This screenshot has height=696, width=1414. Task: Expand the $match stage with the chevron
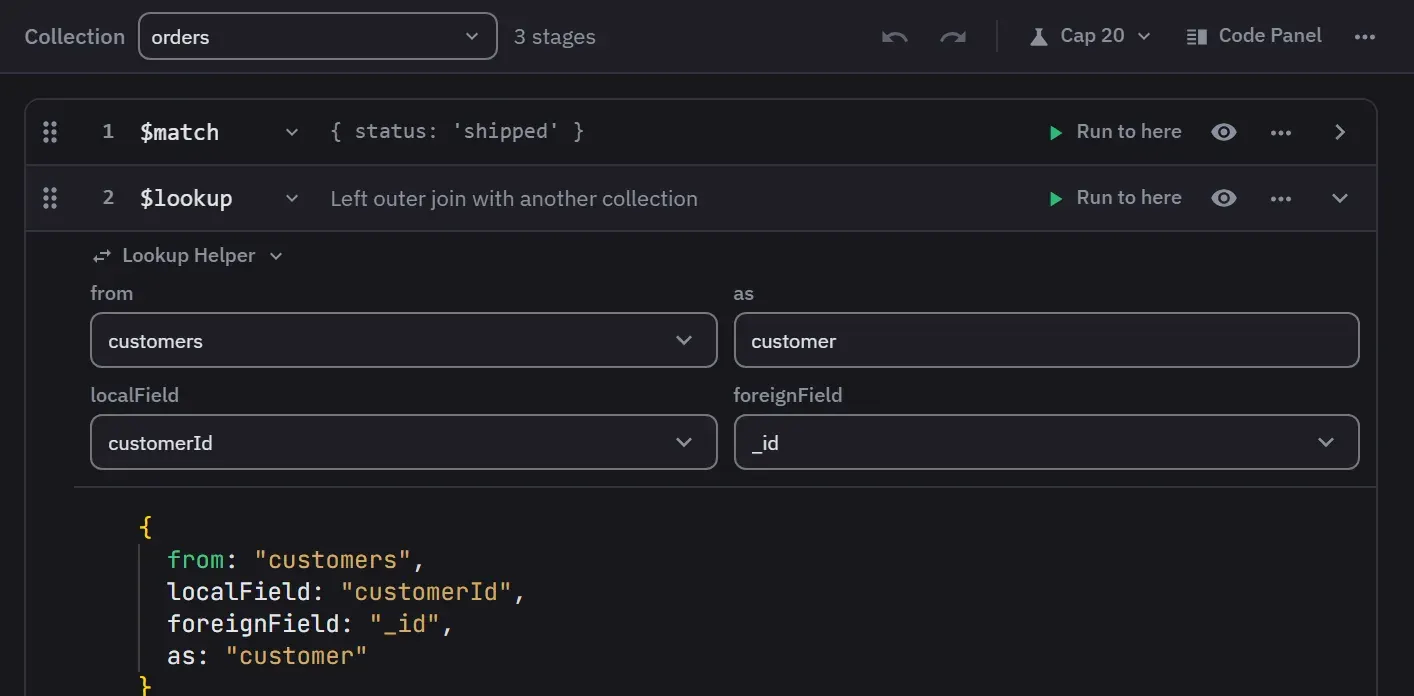click(1341, 132)
